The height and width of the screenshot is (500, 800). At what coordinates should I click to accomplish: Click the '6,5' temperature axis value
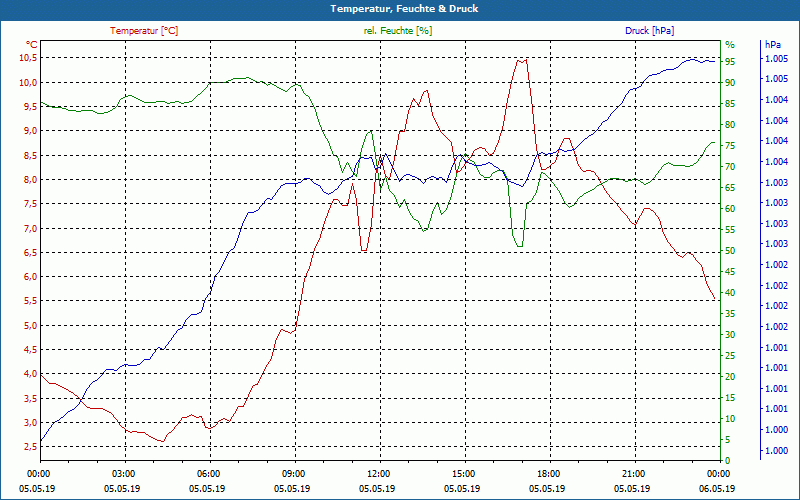click(30, 253)
